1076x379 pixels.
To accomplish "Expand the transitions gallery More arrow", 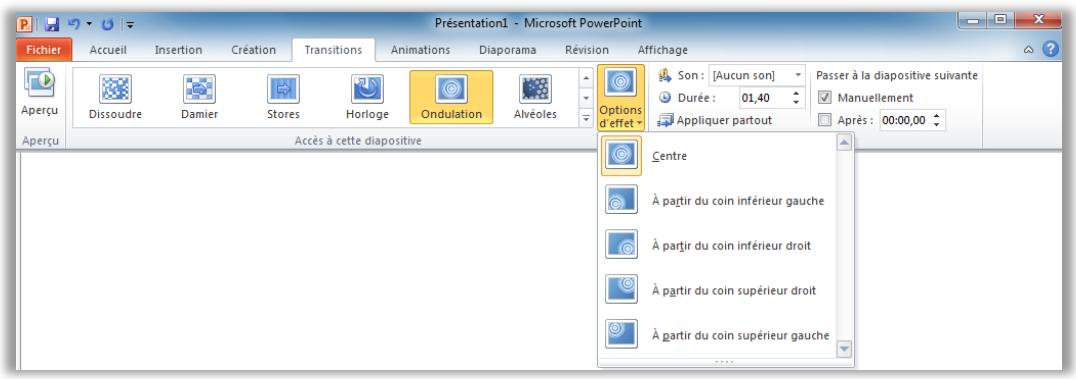I will [x=586, y=119].
